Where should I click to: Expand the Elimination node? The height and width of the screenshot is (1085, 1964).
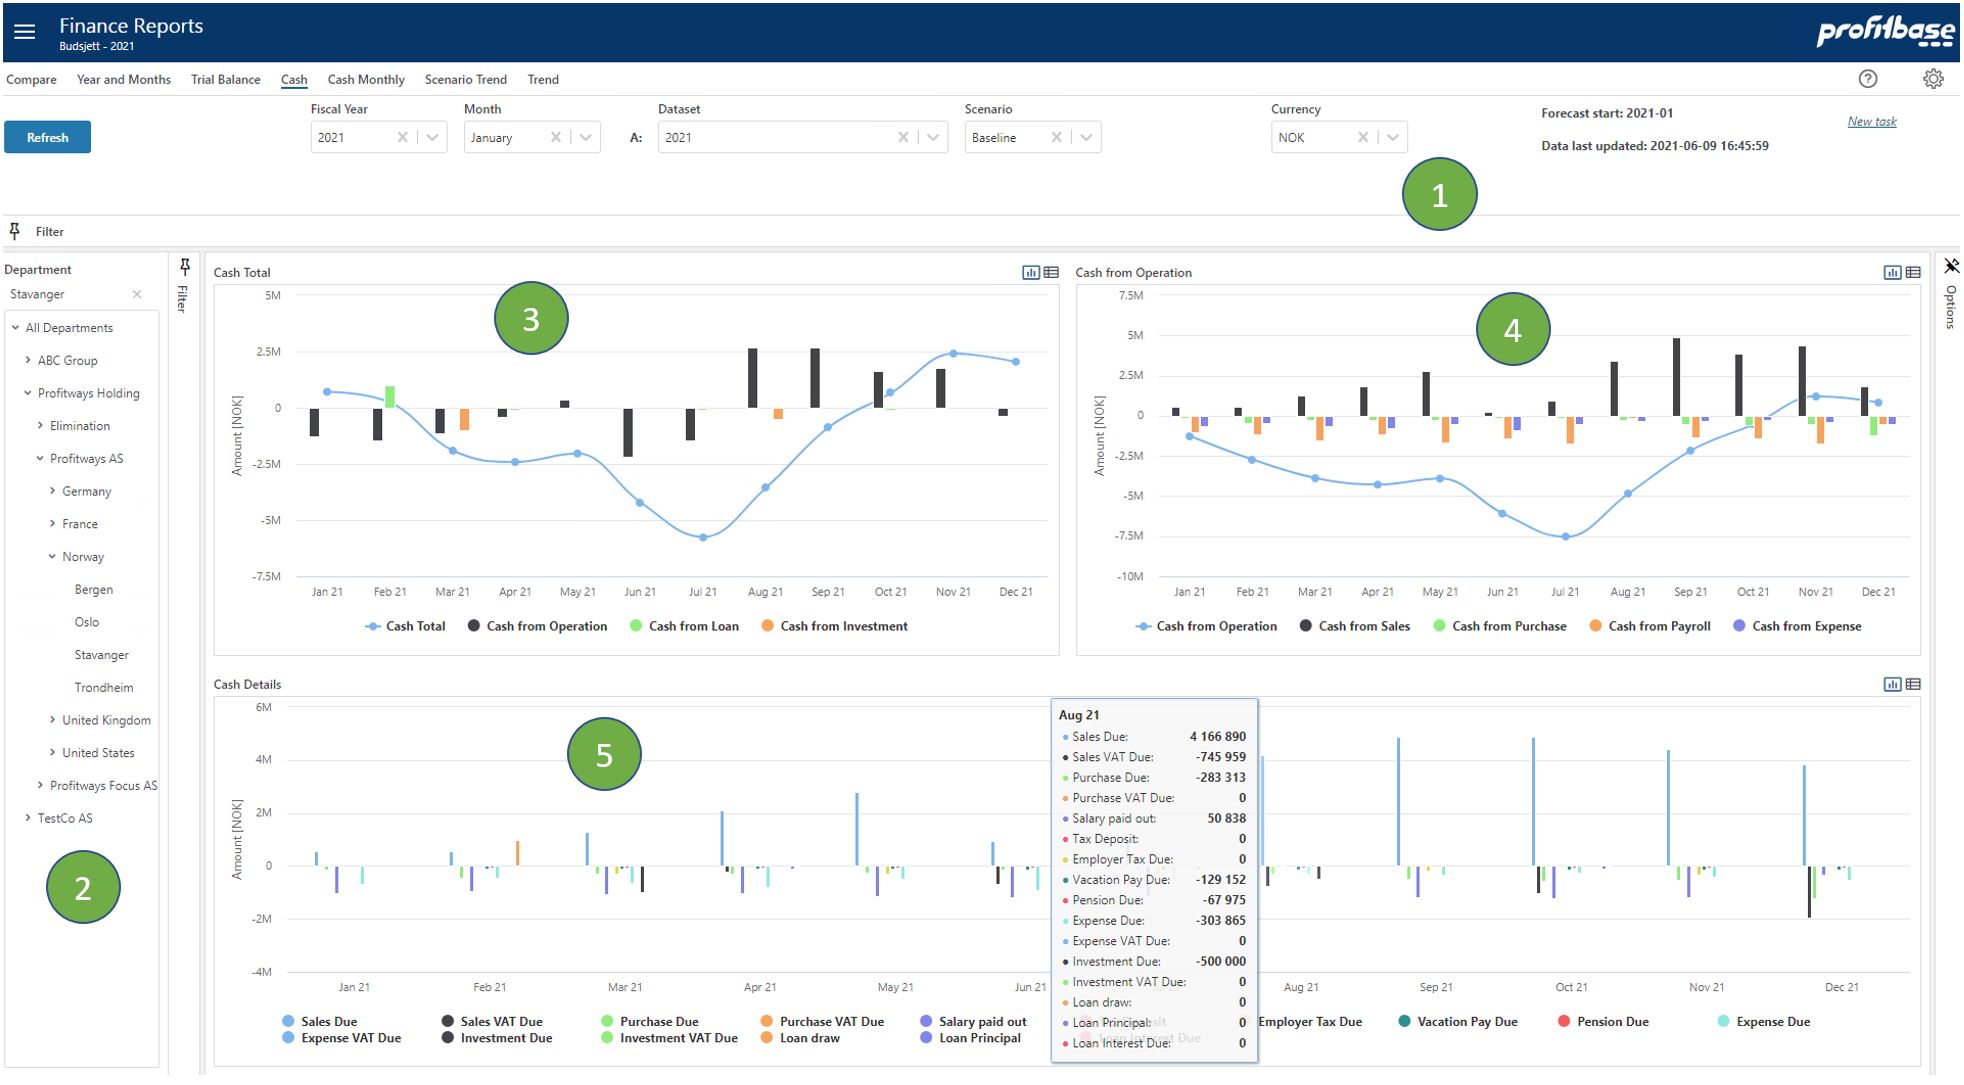coord(40,426)
